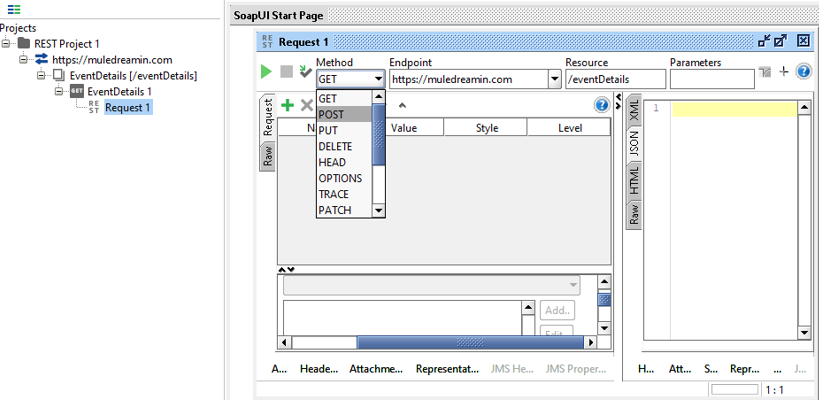This screenshot has height=400, width=819.
Task: Click the assertion checkmark icon beside stop button
Action: pyautogui.click(x=305, y=72)
